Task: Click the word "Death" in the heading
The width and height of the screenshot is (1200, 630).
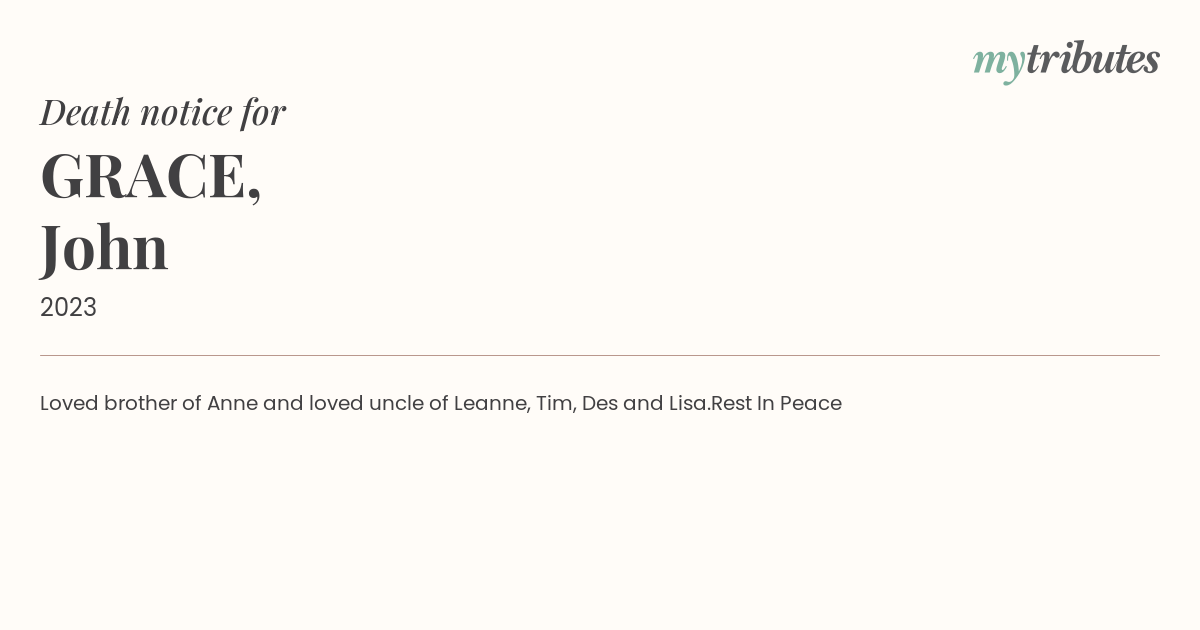Action: pos(86,113)
